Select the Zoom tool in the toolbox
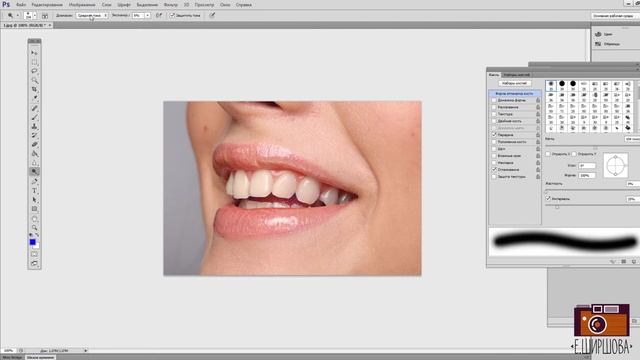The width and height of the screenshot is (640, 360). (x=34, y=228)
